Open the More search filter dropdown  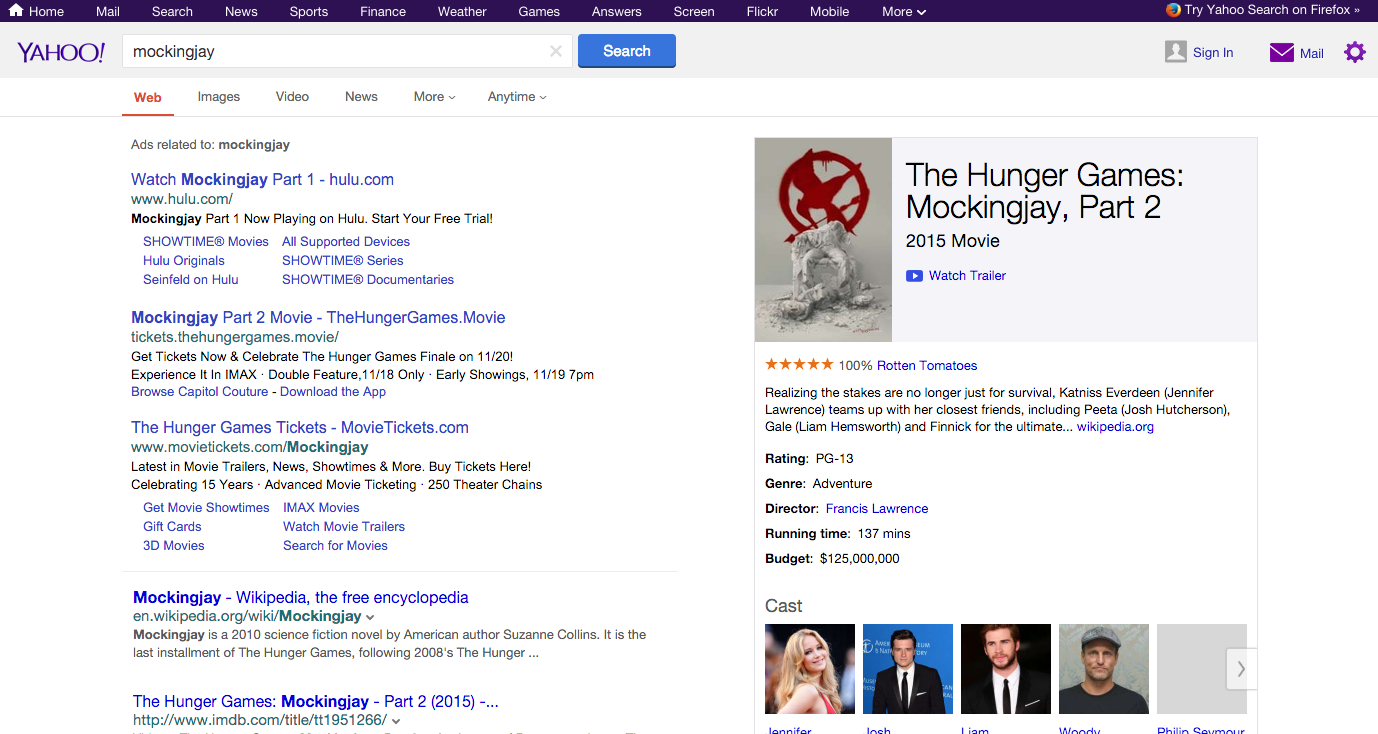click(434, 97)
